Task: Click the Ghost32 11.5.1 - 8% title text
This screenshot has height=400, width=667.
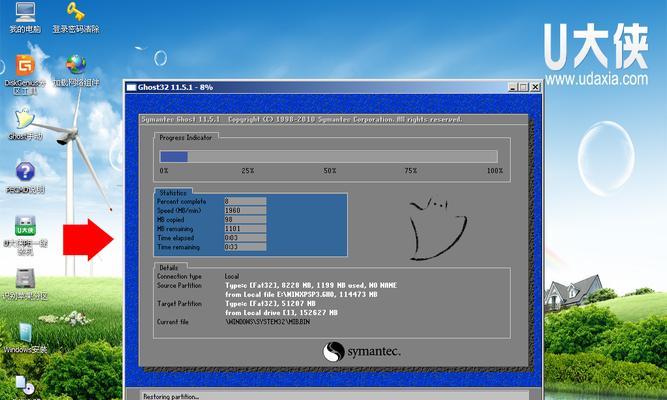Action: [175, 87]
